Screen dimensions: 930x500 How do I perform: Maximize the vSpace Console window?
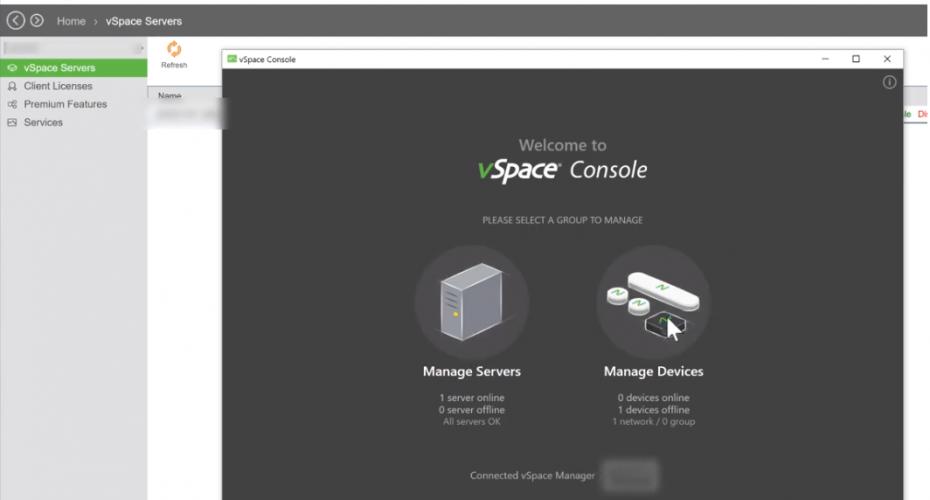[x=856, y=59]
